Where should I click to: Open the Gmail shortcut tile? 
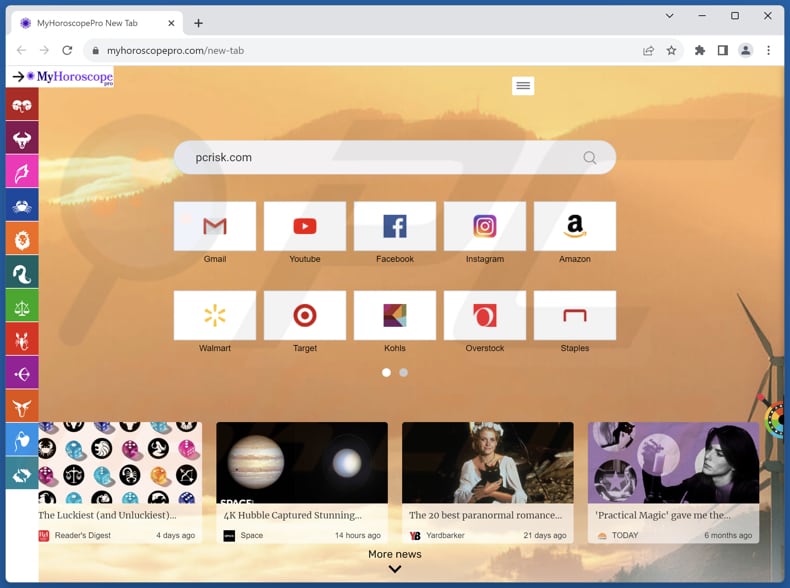coord(215,226)
